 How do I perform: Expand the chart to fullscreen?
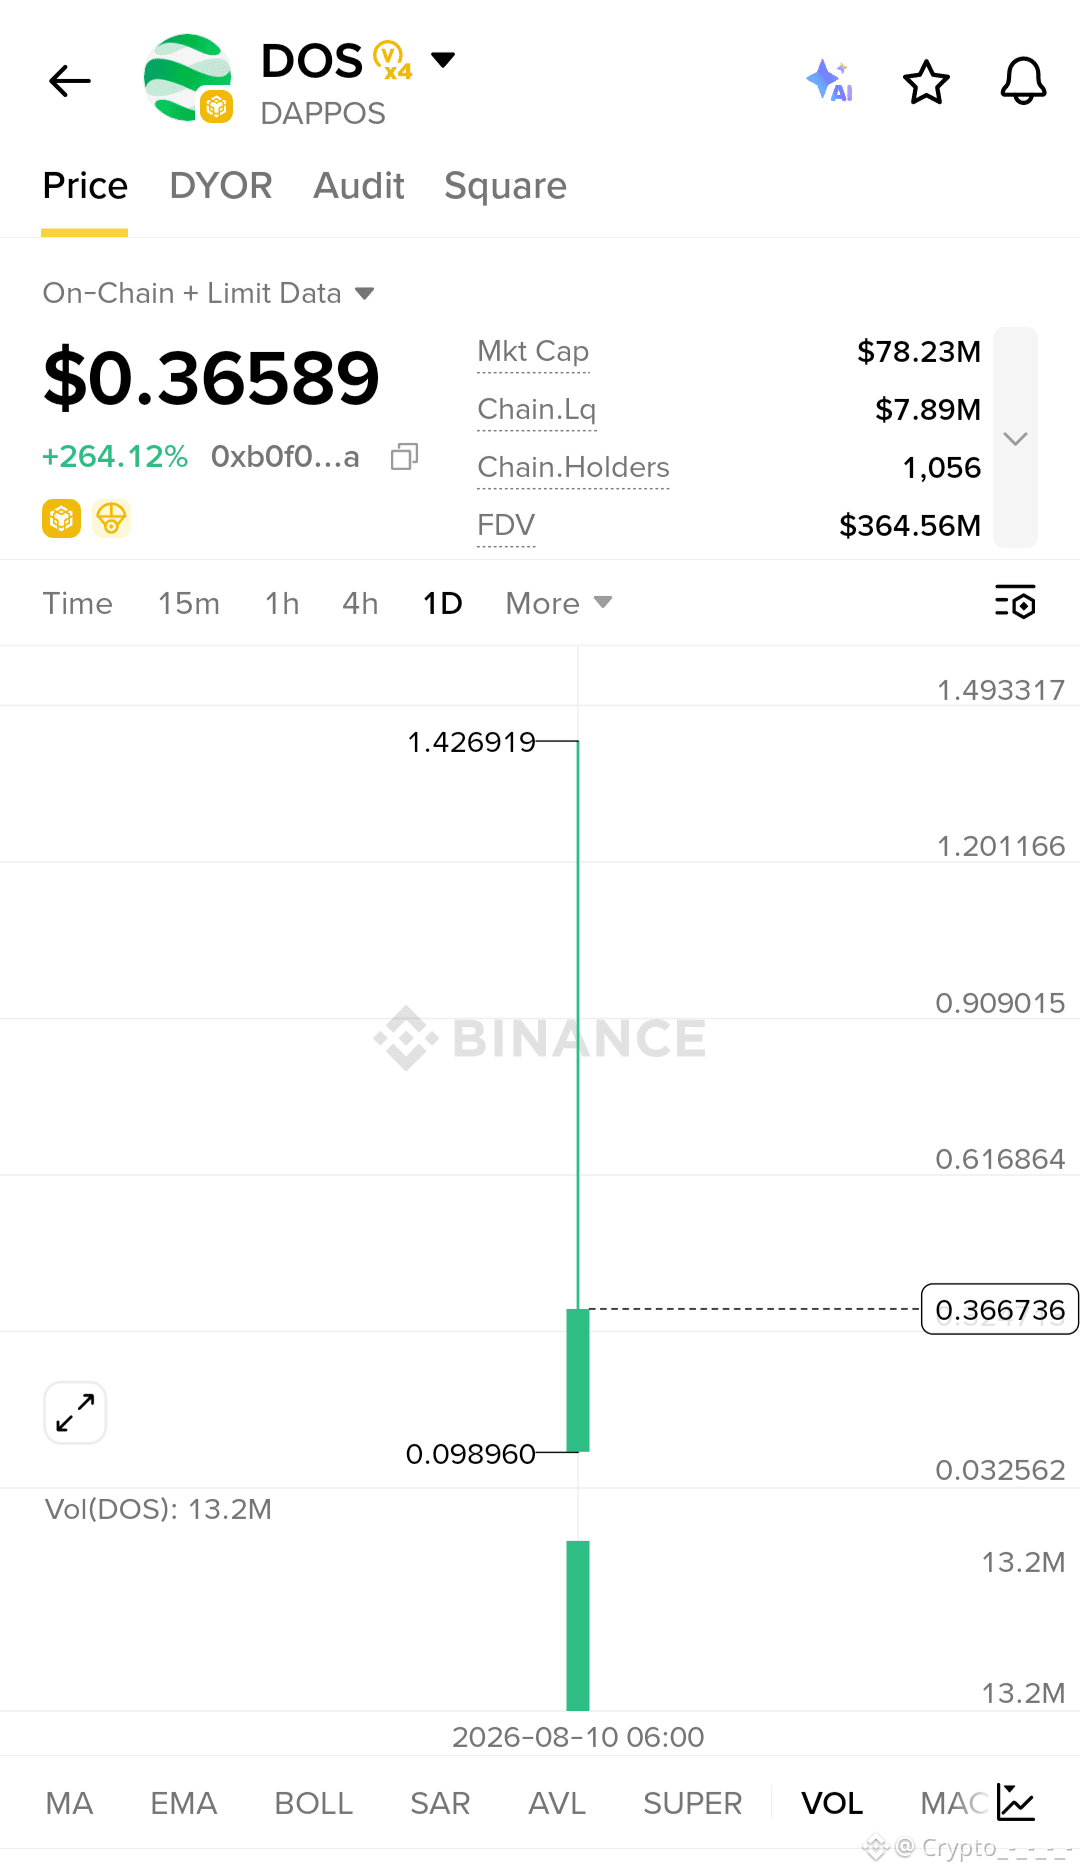click(75, 1413)
